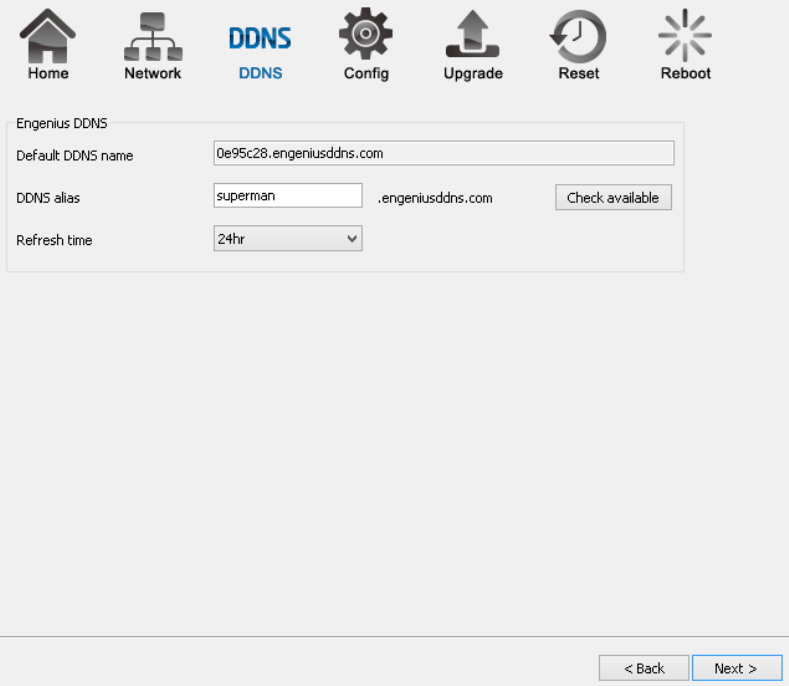Click the Reset clock icon
The height and width of the screenshot is (686, 789).
[578, 36]
